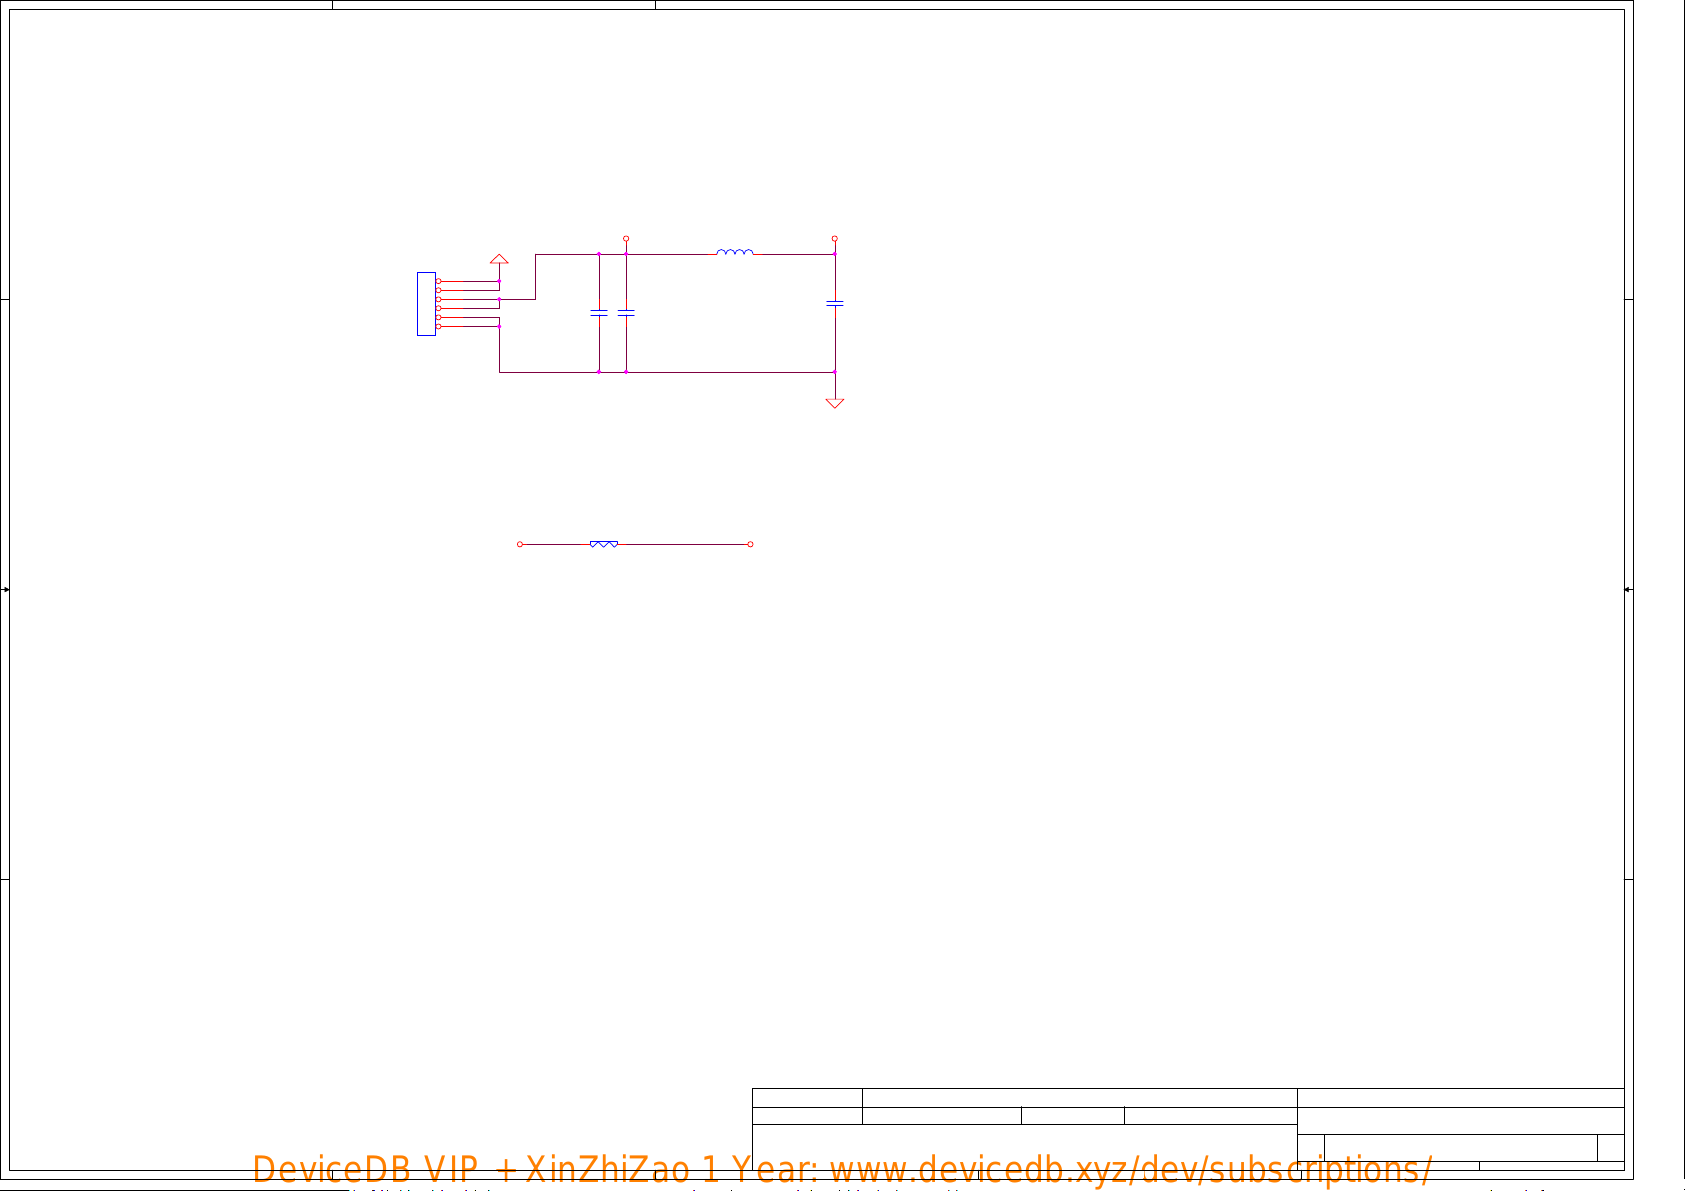Click the upward power arrow symbol near the connector

[x=499, y=259]
